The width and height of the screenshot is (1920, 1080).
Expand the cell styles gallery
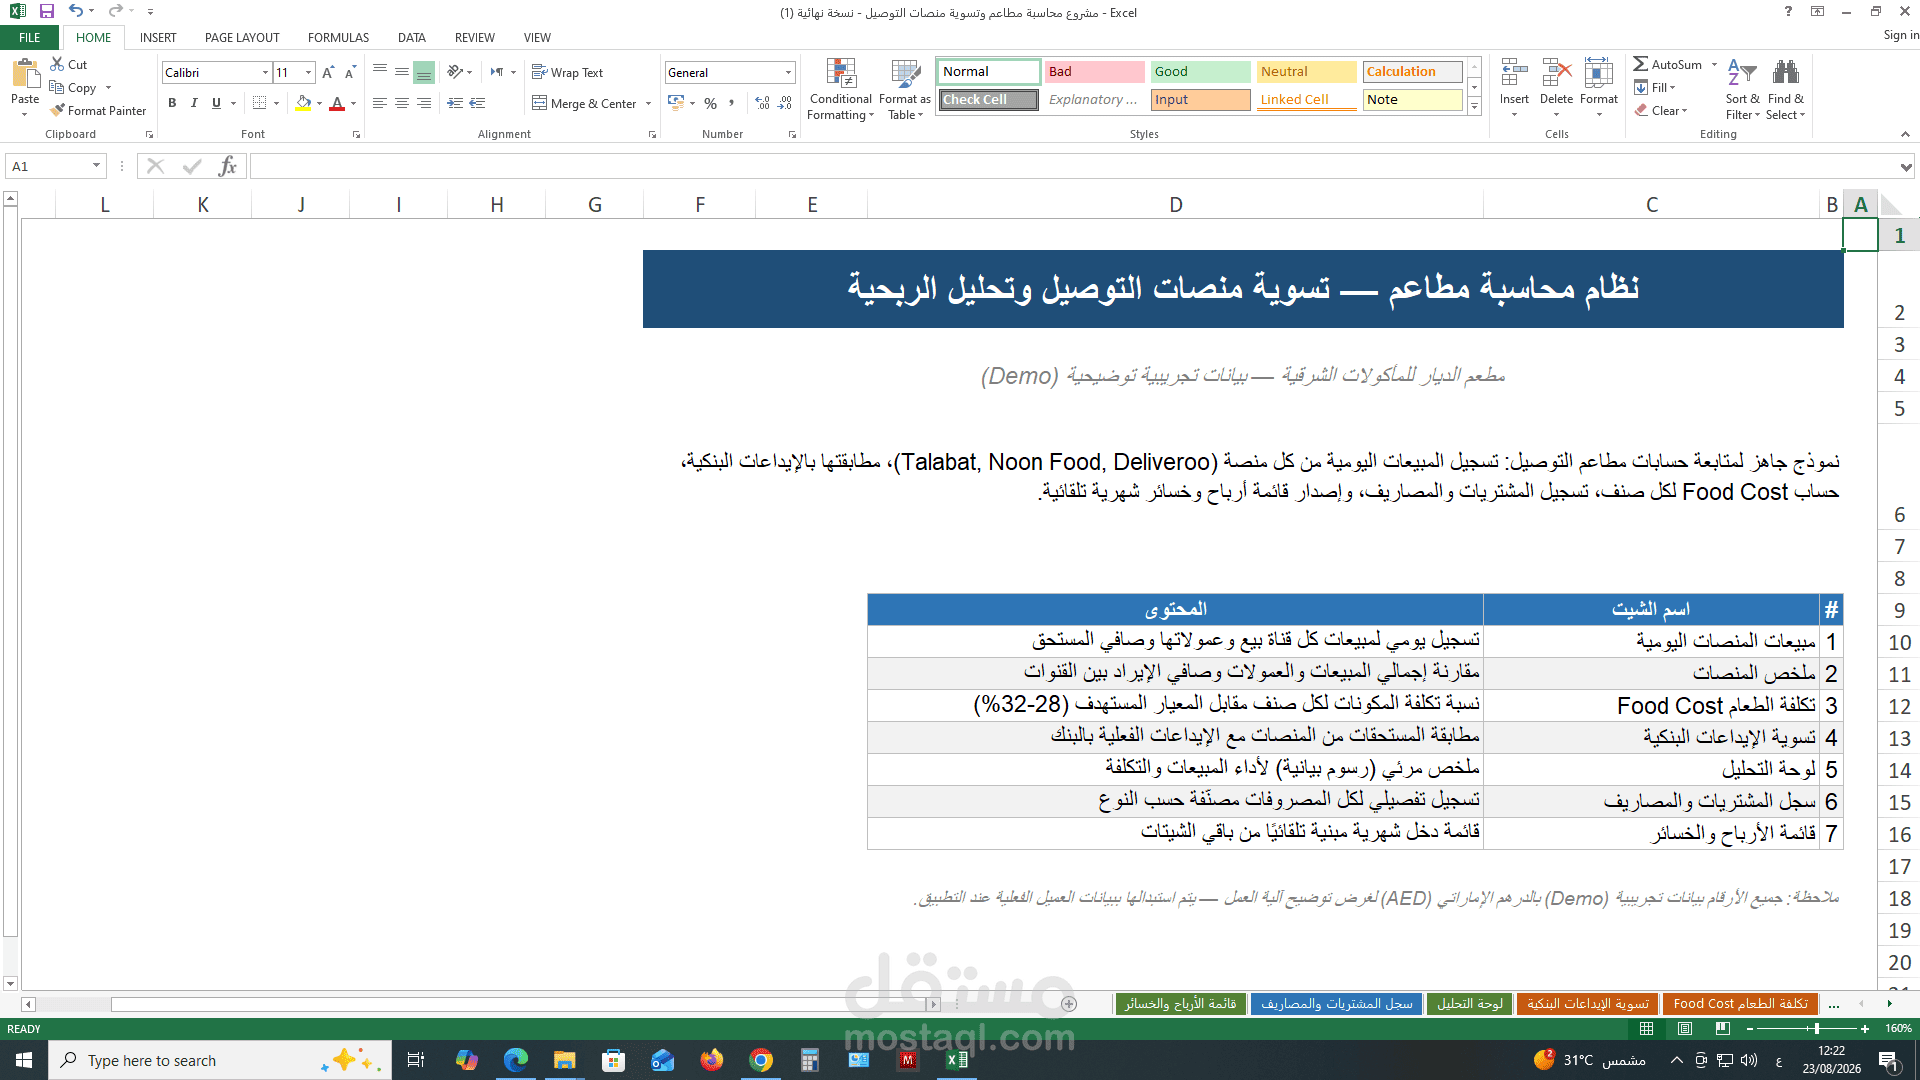coord(1474,107)
